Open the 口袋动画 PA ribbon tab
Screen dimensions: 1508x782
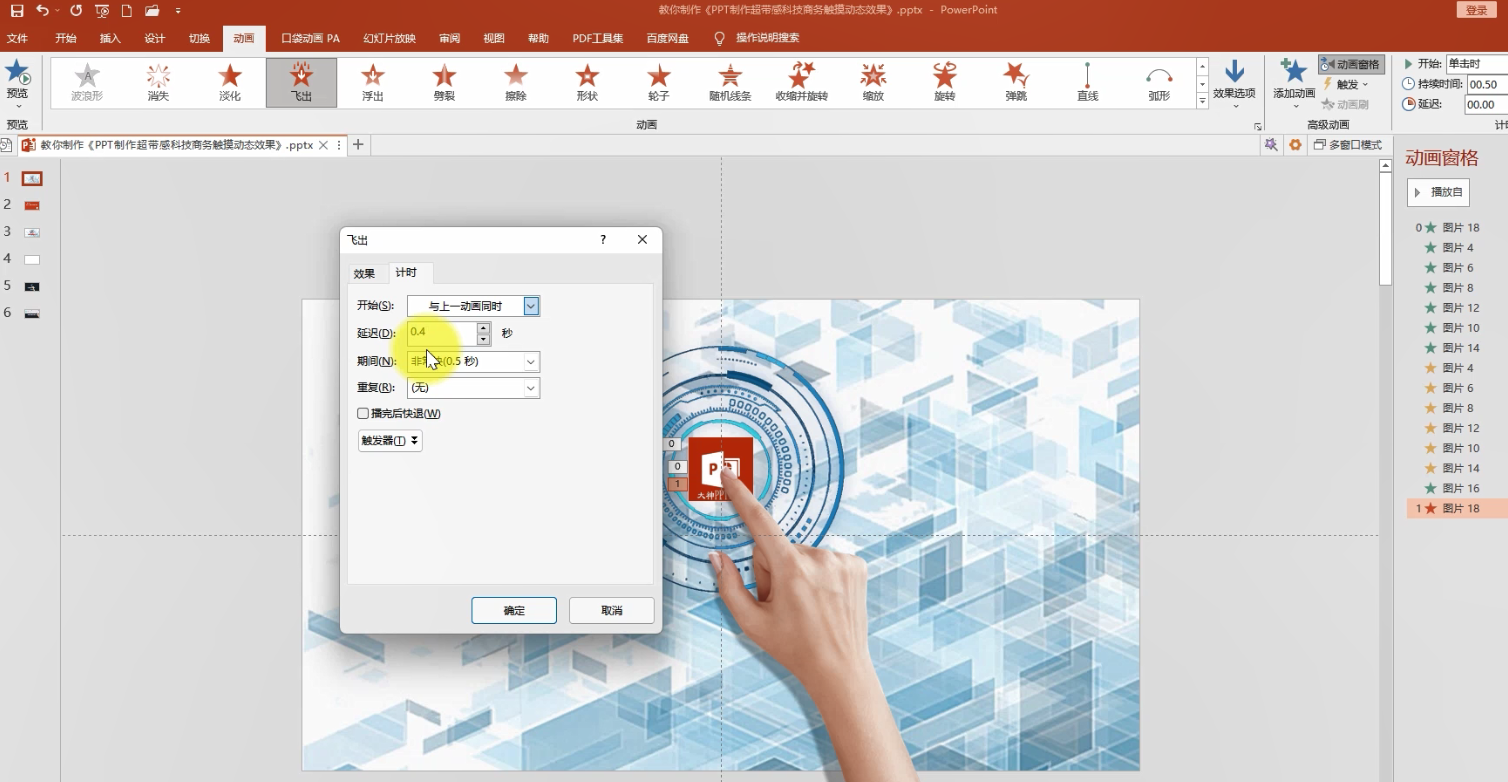click(310, 38)
